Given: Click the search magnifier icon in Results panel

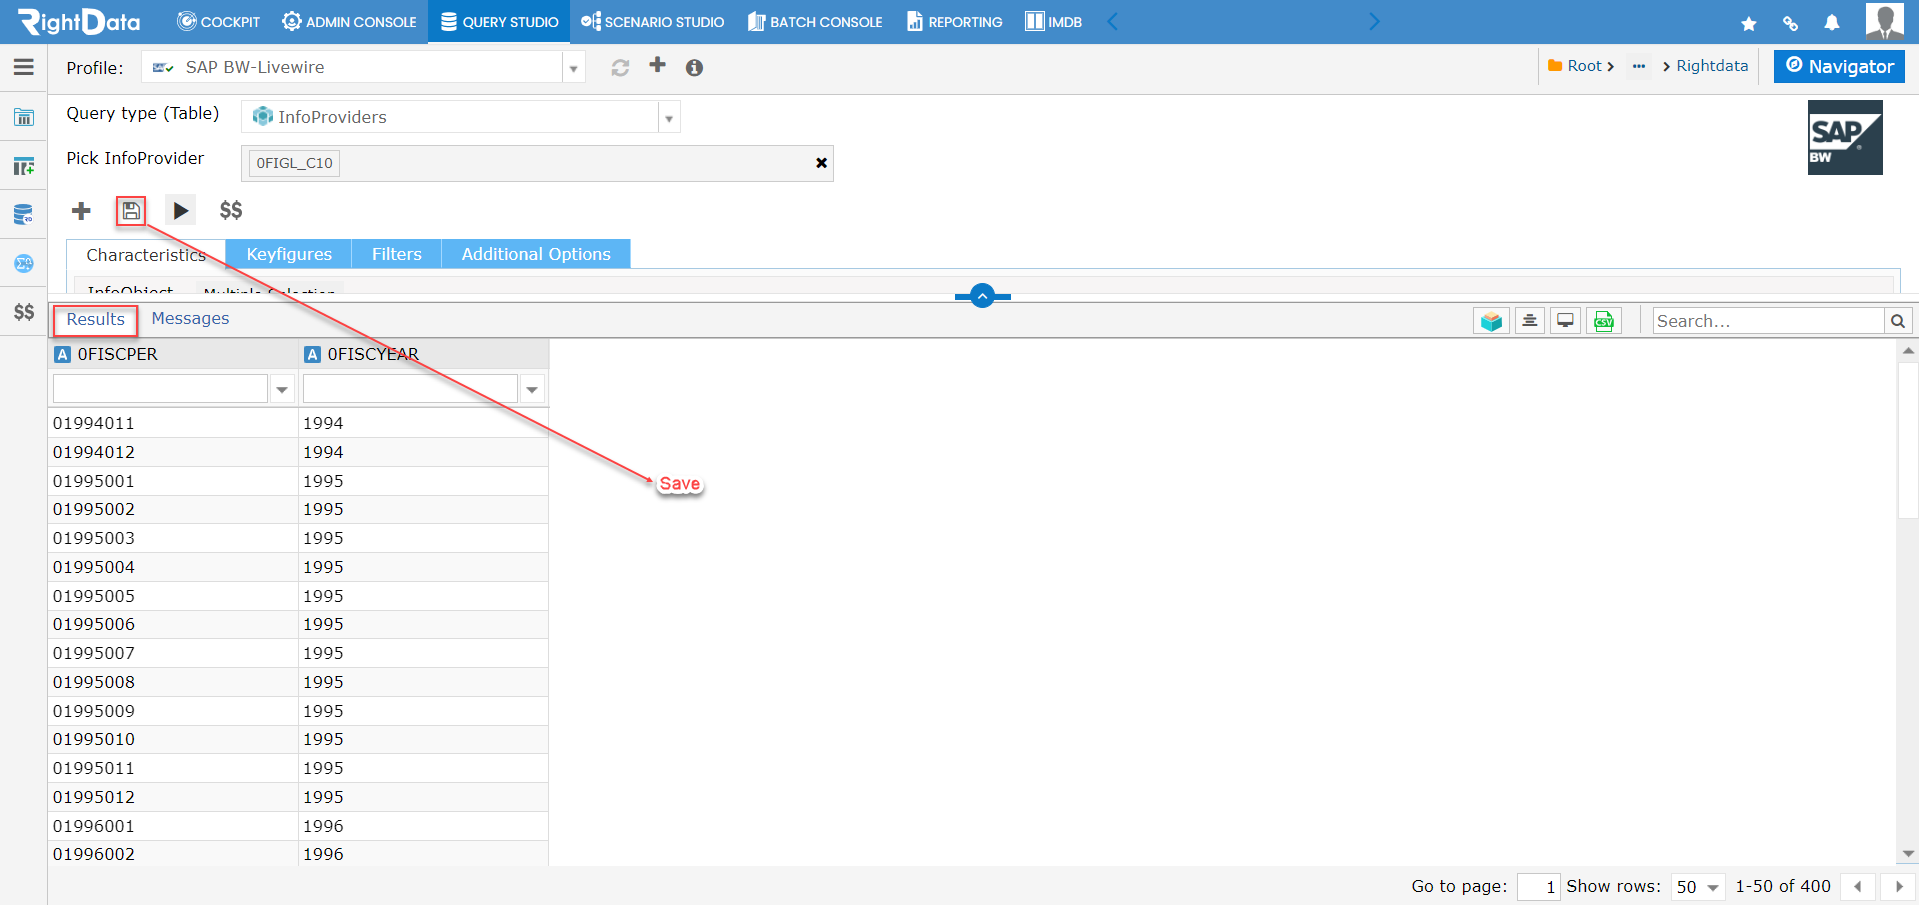Looking at the screenshot, I should (1897, 321).
